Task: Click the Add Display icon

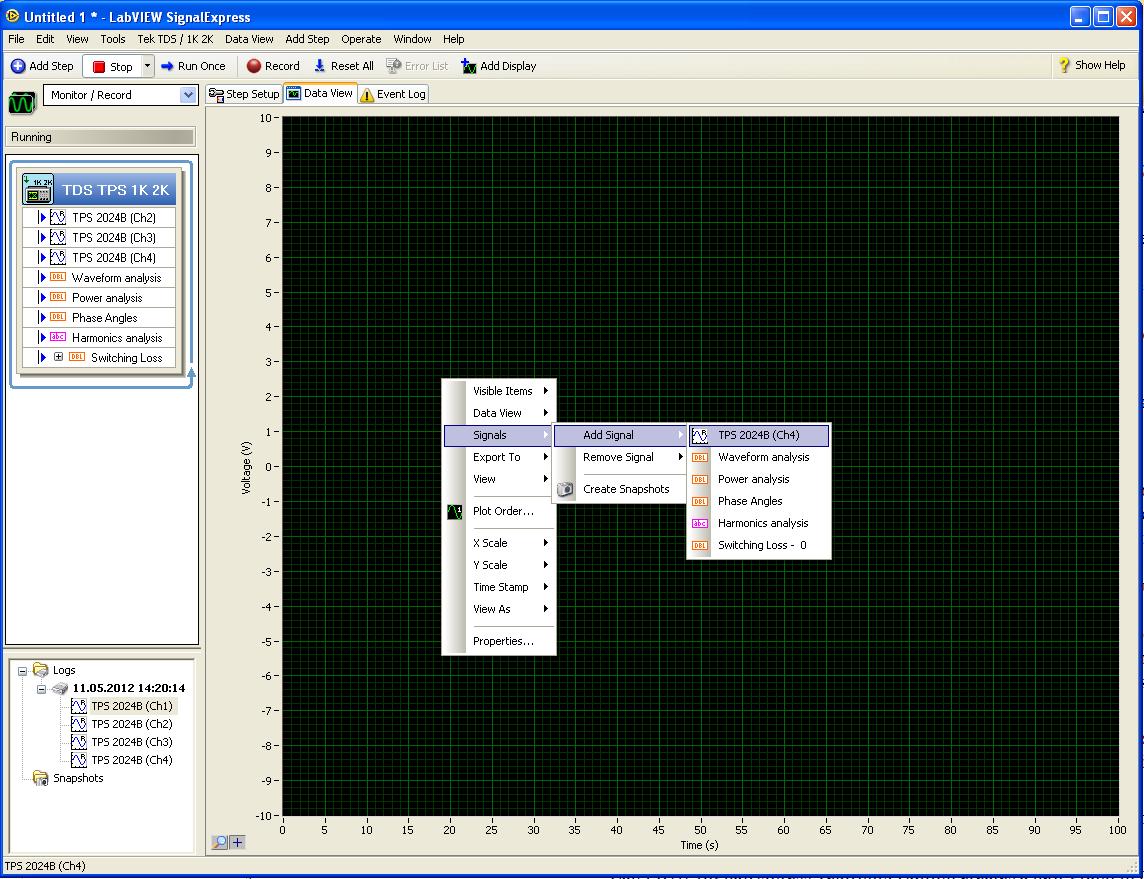Action: (468, 66)
